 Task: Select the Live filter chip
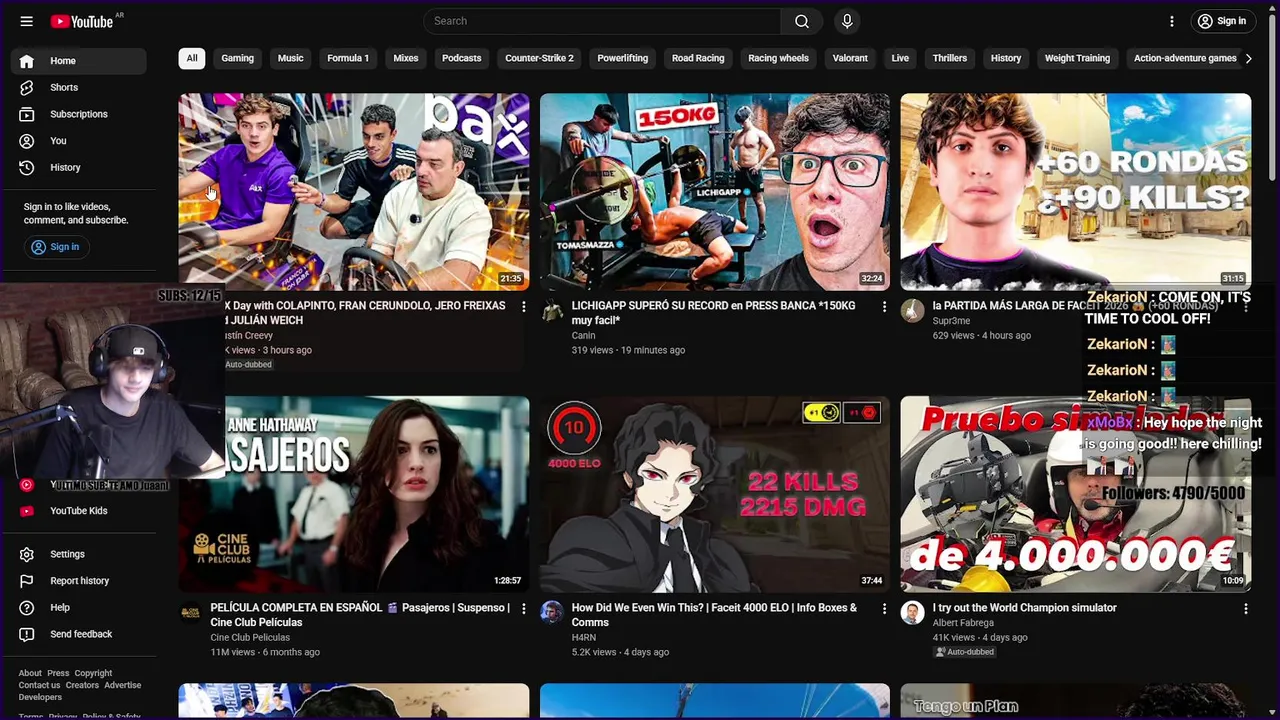[x=900, y=58]
